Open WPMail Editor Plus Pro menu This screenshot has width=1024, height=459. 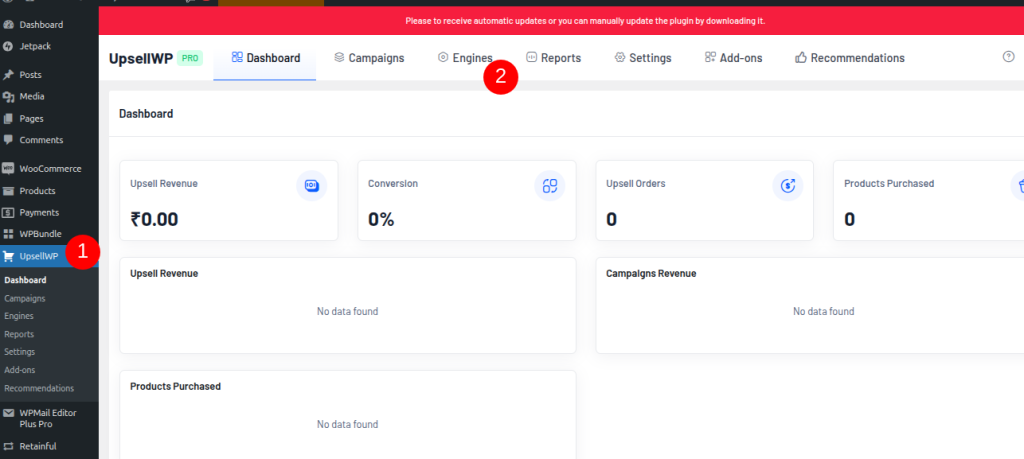(x=49, y=419)
